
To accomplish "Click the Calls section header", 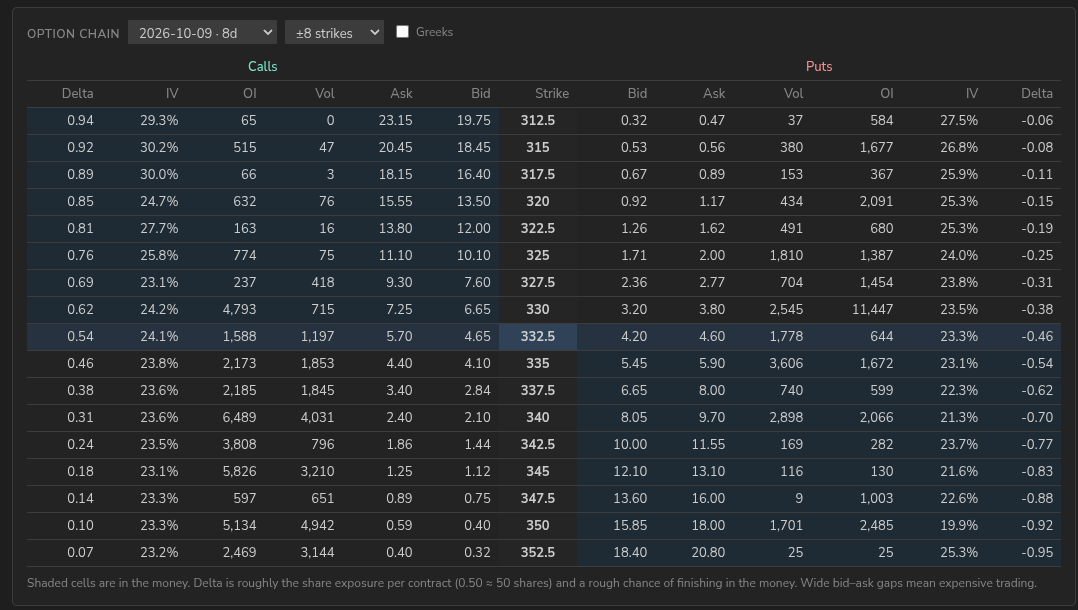I will (x=263, y=66).
